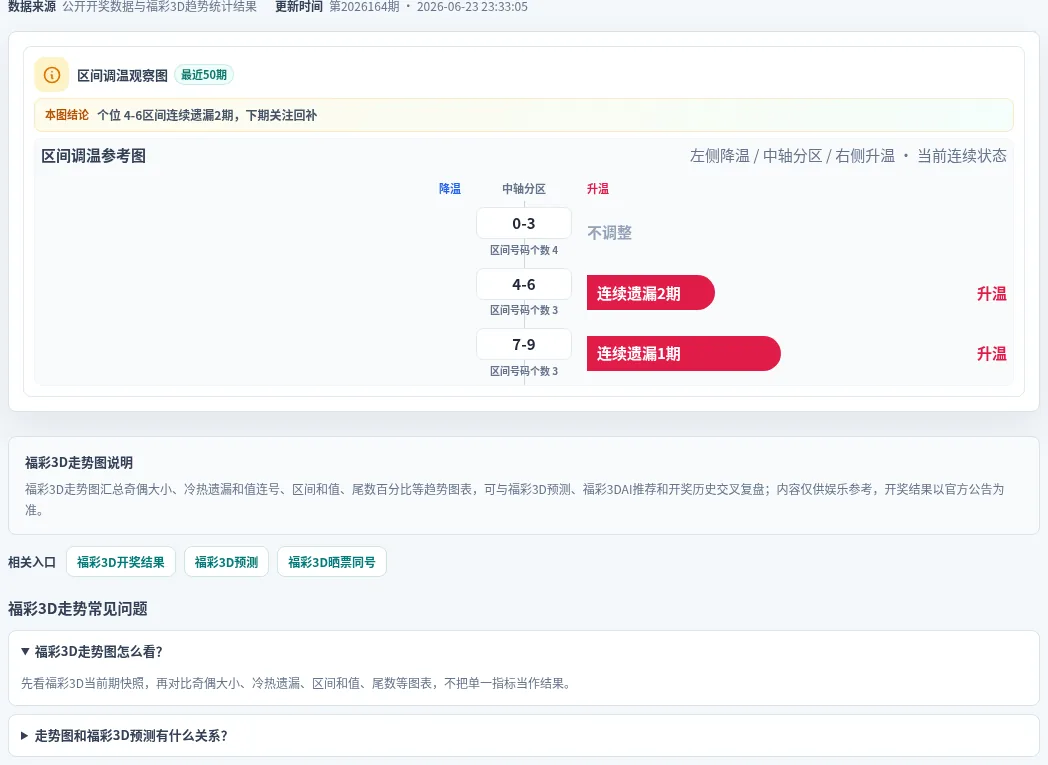Open the 福彩3D晒票同号 link

[332, 562]
